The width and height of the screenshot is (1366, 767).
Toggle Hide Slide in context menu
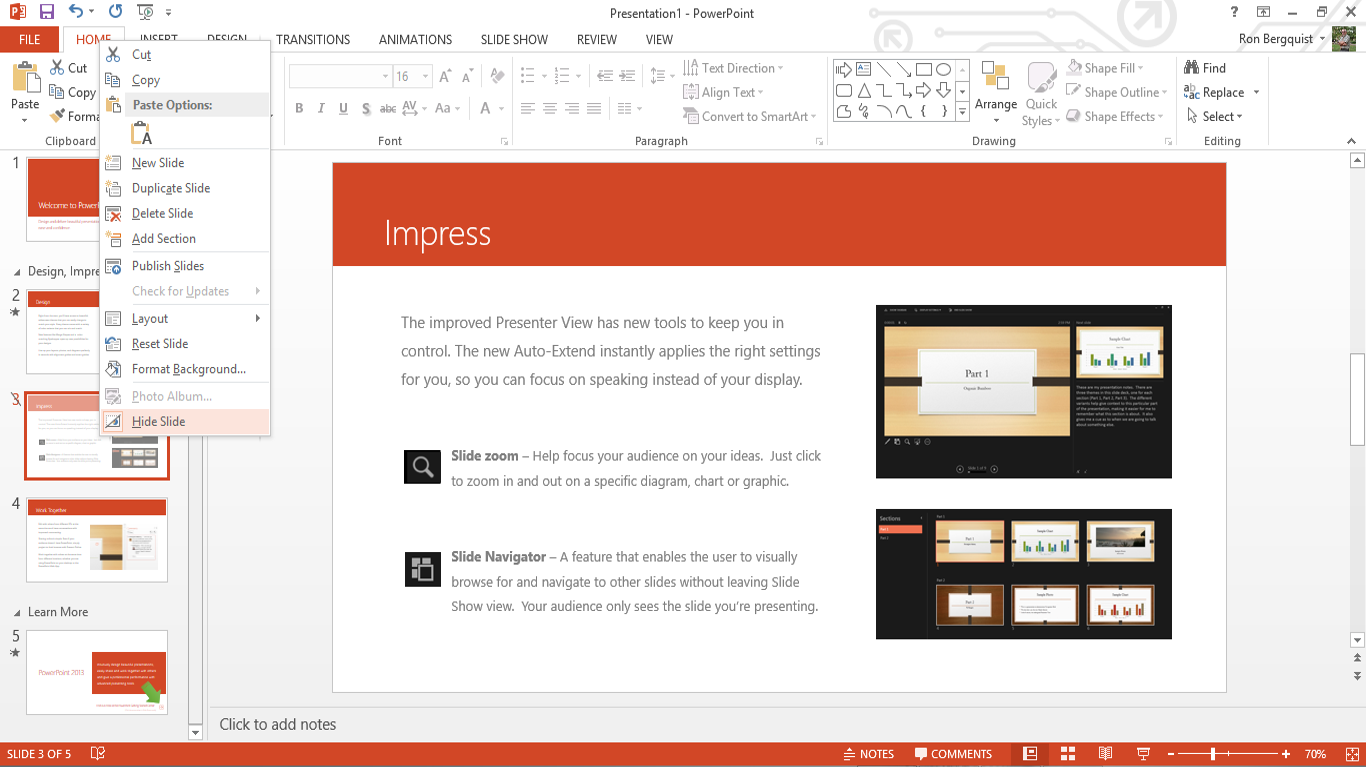pyautogui.click(x=159, y=422)
